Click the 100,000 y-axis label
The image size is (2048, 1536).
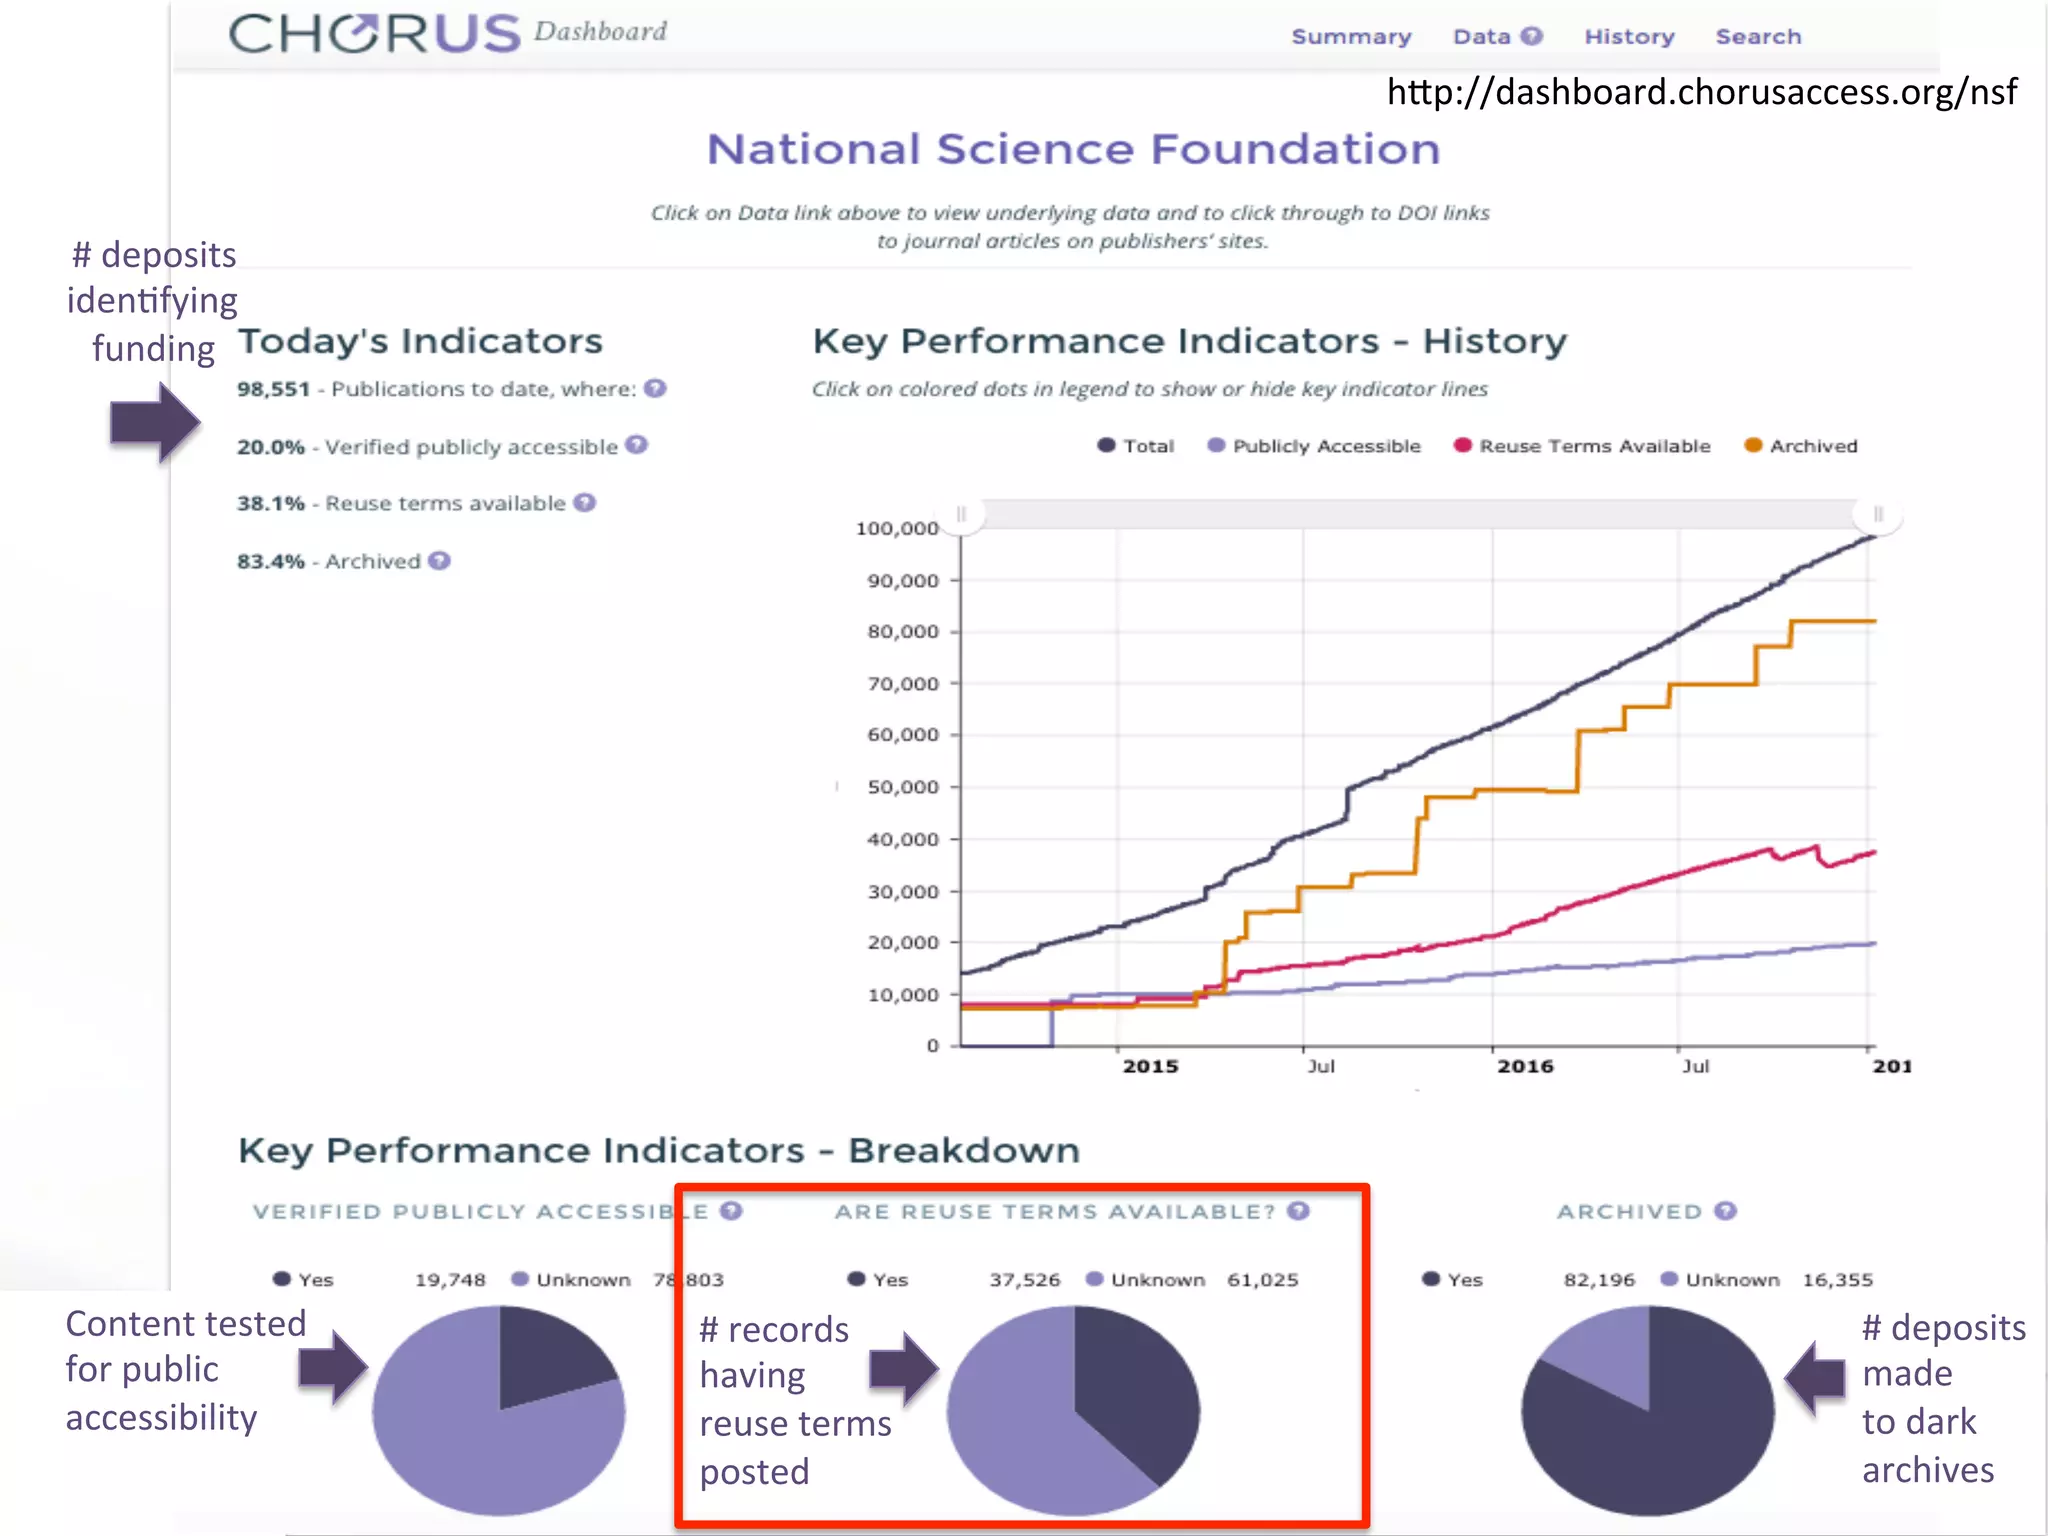point(897,528)
